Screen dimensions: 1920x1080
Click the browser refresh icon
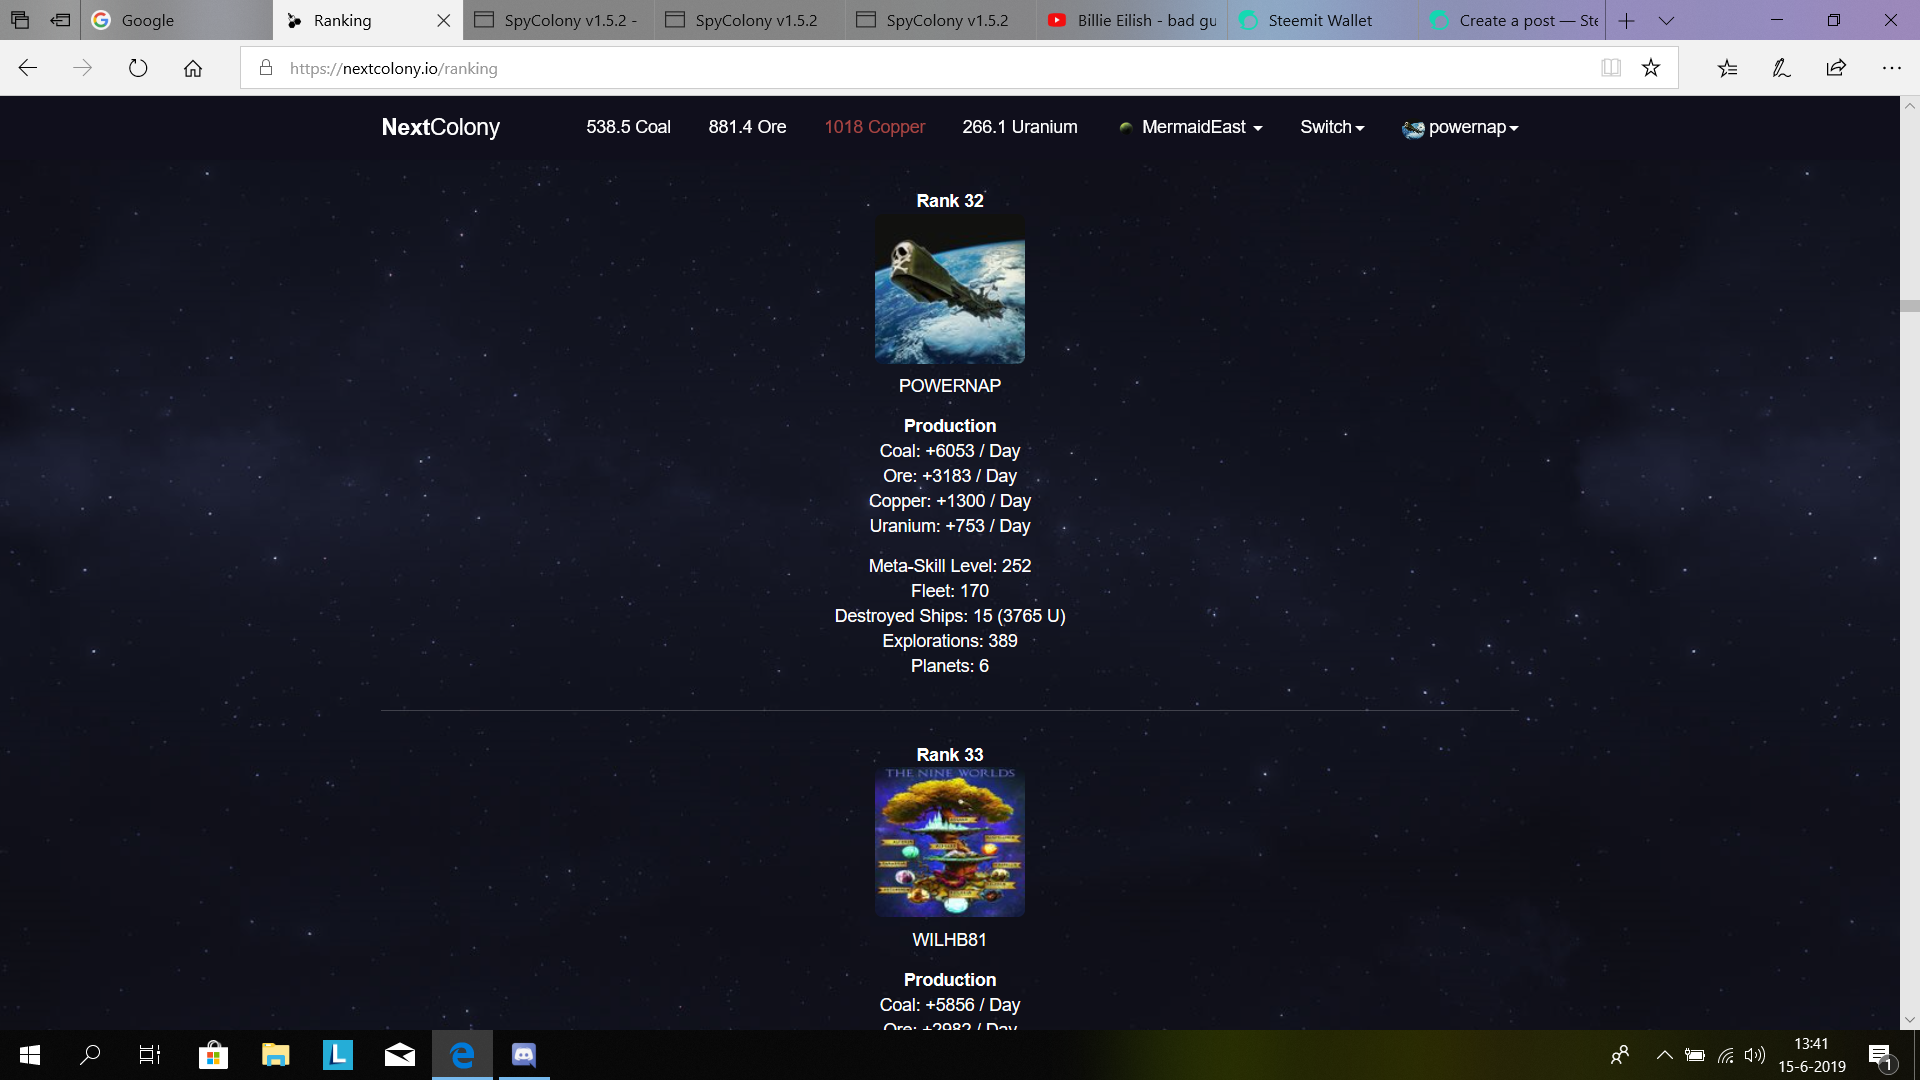[138, 68]
